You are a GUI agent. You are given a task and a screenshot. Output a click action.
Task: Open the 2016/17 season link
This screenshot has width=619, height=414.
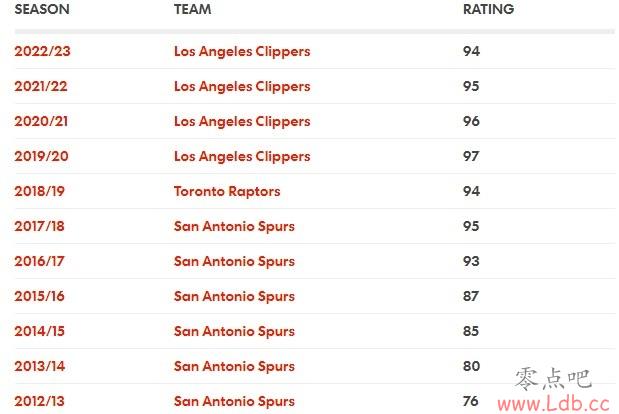(x=39, y=261)
